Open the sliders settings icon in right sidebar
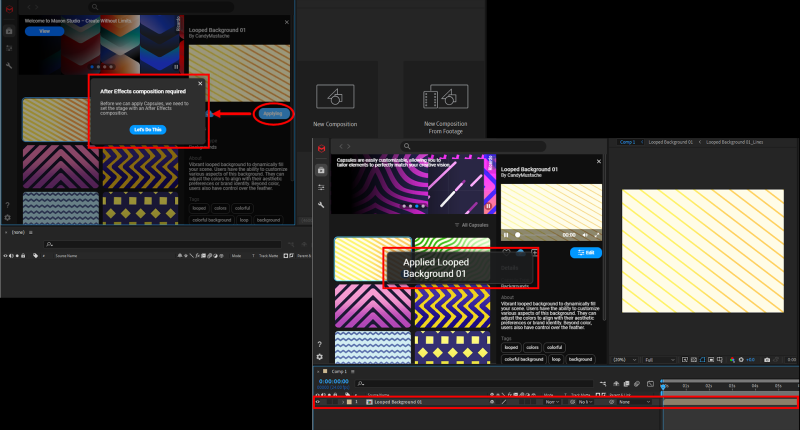The height and width of the screenshot is (430, 800). [321, 187]
